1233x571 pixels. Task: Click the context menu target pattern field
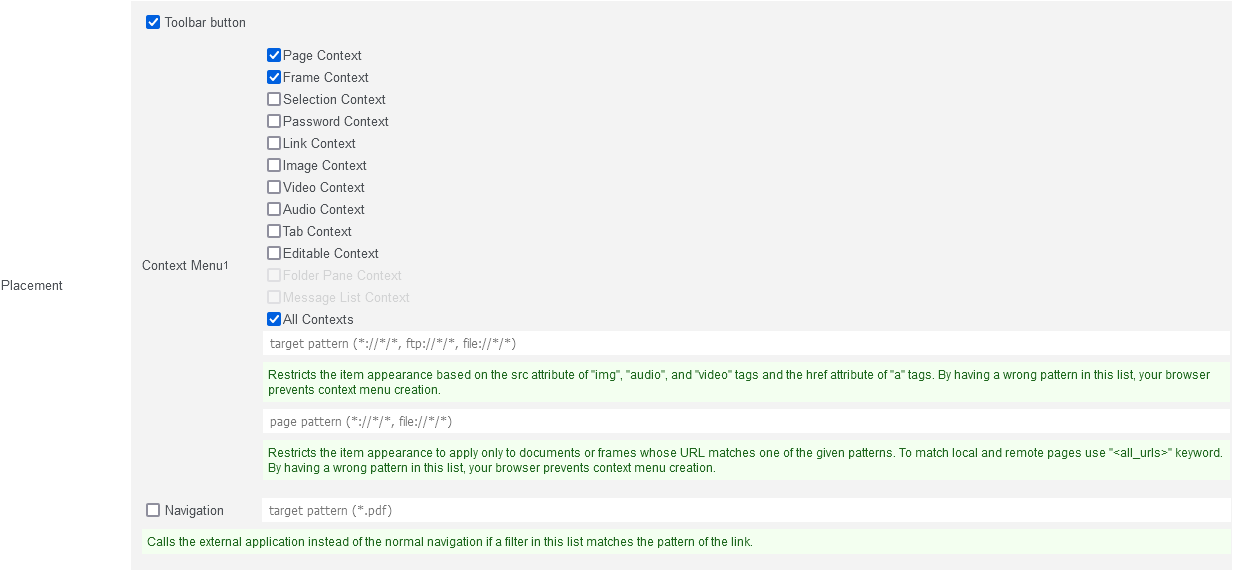point(745,343)
